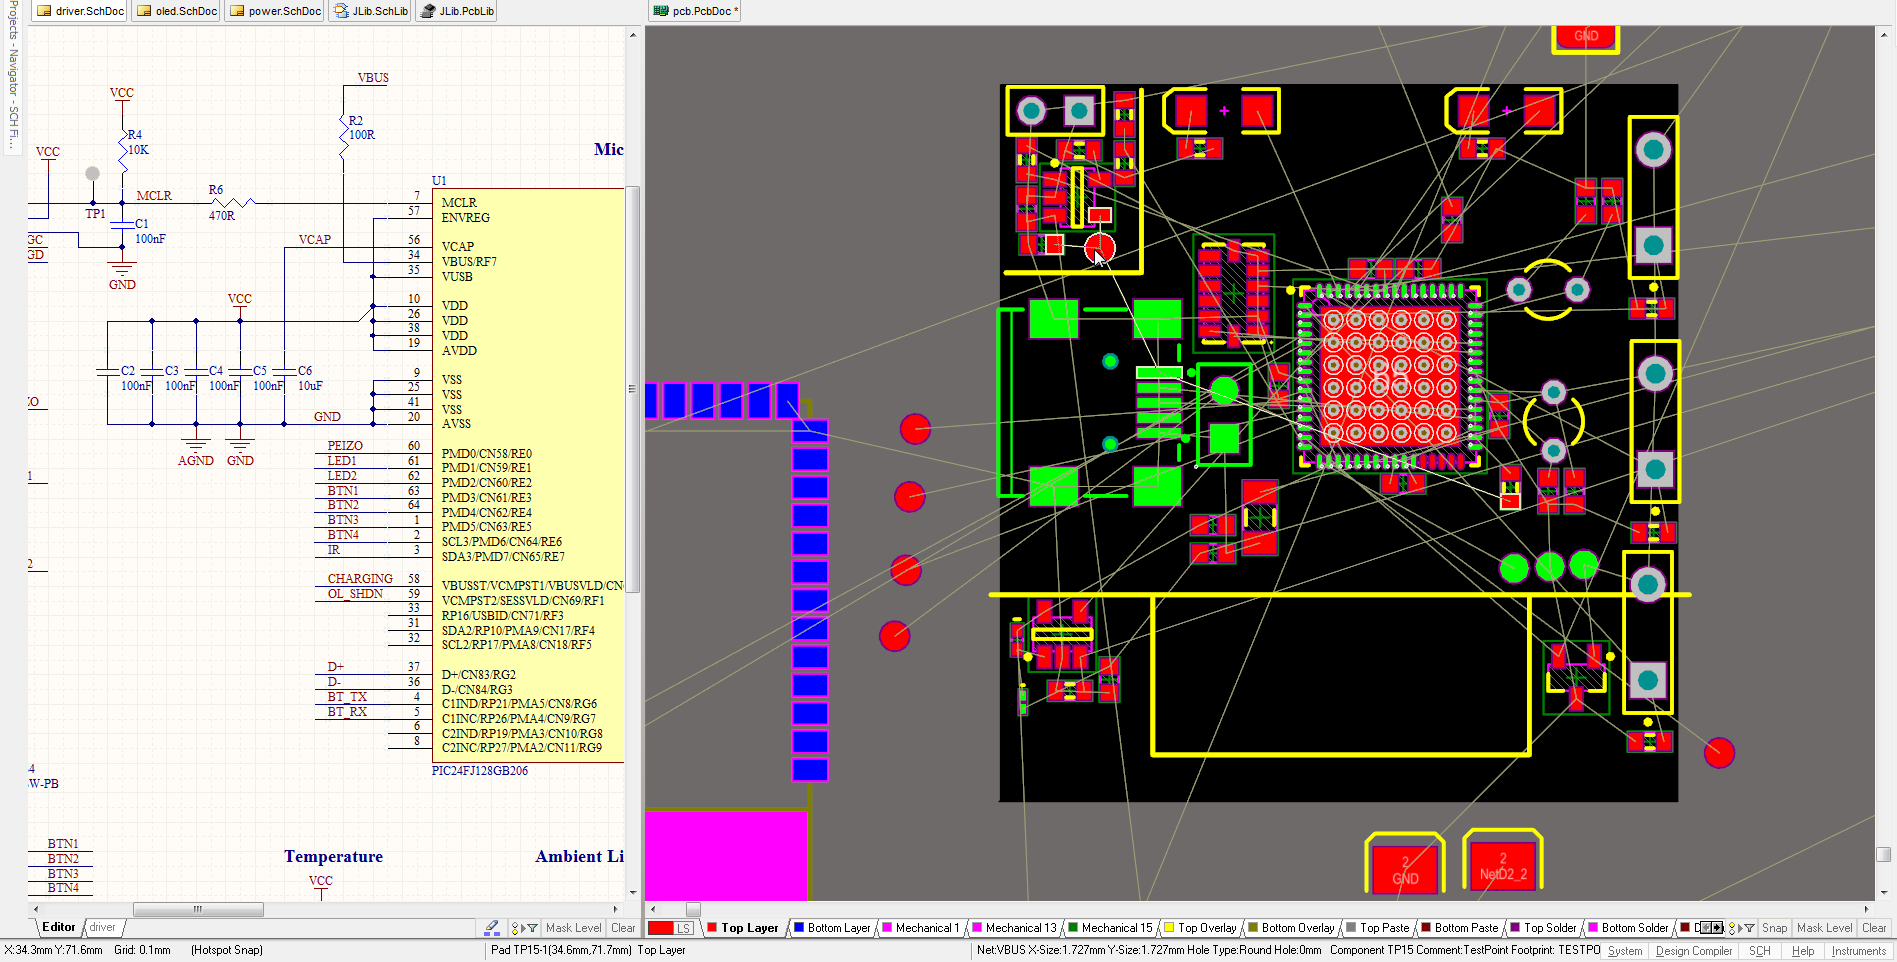Image resolution: width=1897 pixels, height=962 pixels.
Task: Open the JLib.PcbLib document tab
Action: pos(457,11)
